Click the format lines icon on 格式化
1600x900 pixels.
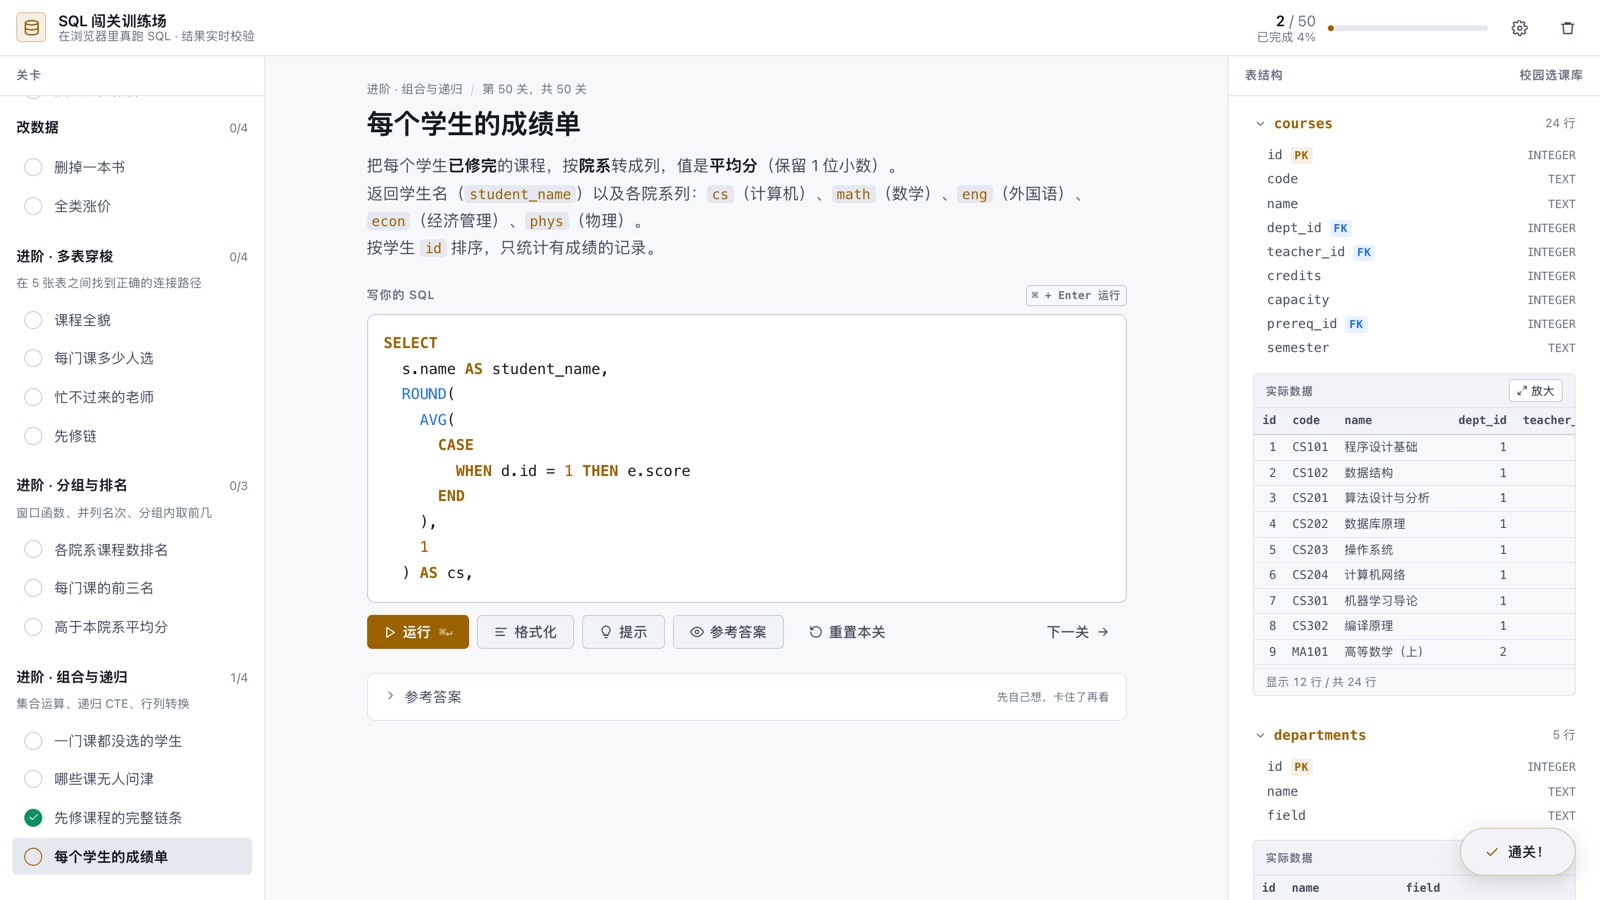pyautogui.click(x=500, y=632)
